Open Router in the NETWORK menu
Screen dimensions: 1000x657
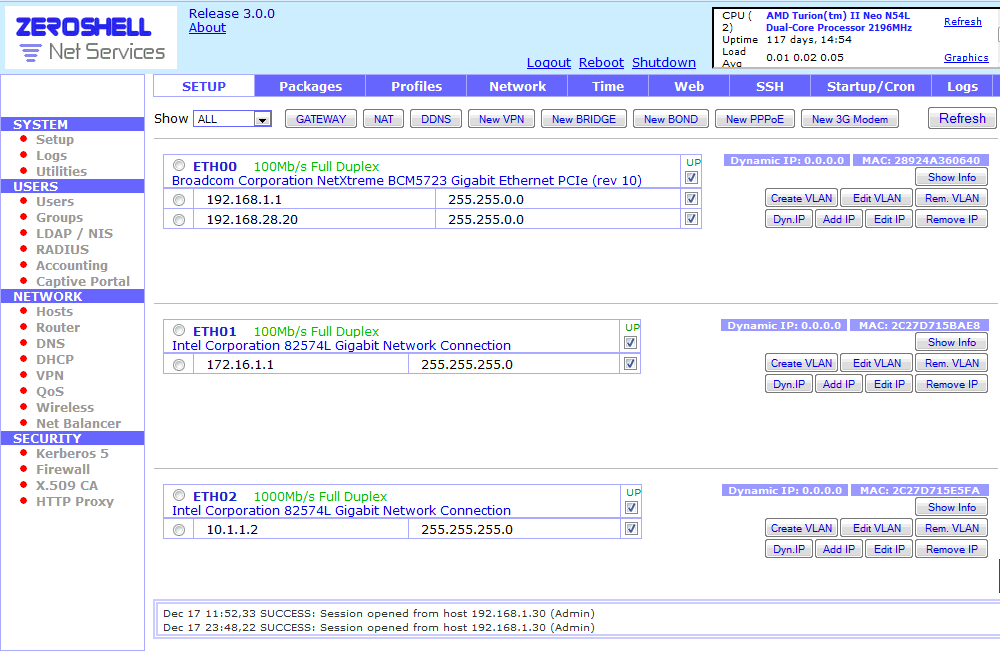[x=58, y=327]
